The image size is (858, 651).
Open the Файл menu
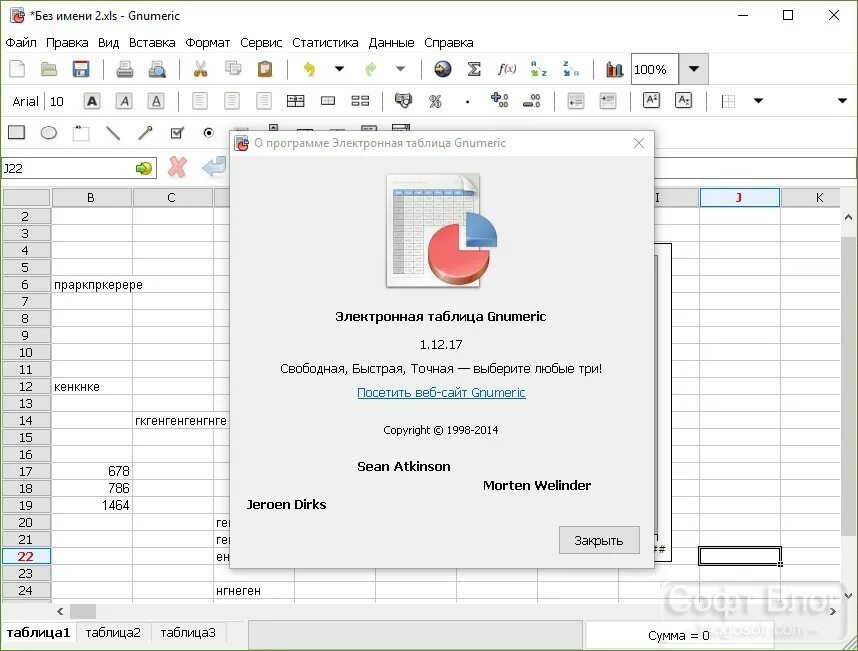tap(21, 43)
